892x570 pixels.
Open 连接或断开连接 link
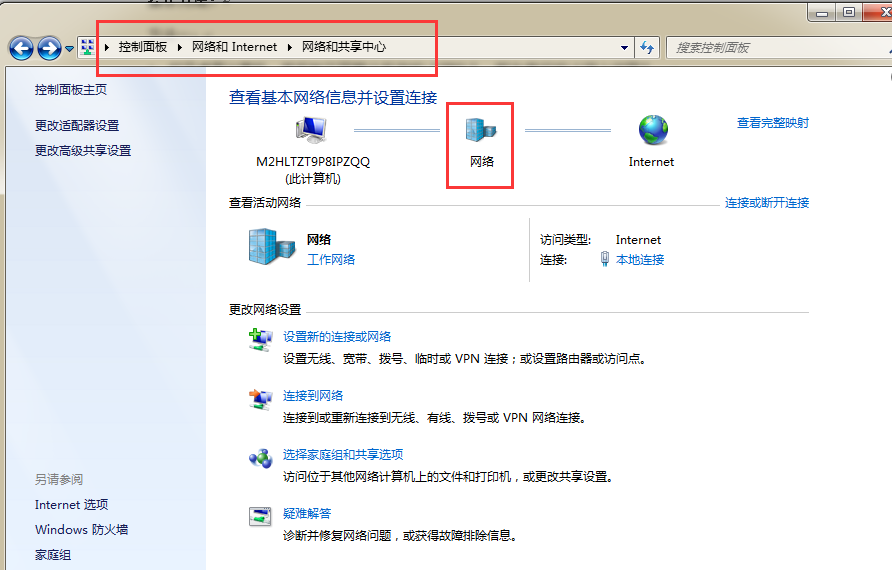(x=767, y=203)
